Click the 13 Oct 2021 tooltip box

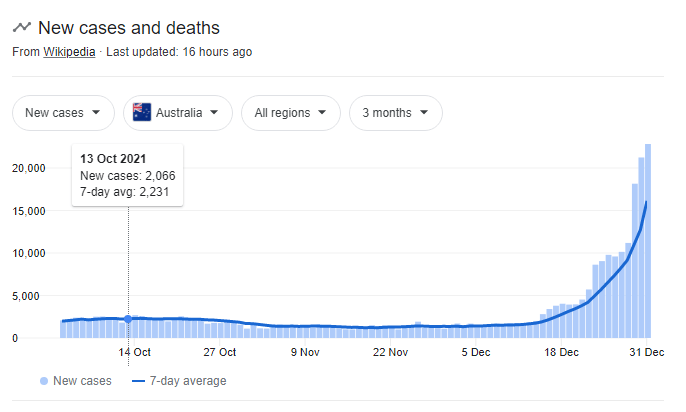[127, 174]
